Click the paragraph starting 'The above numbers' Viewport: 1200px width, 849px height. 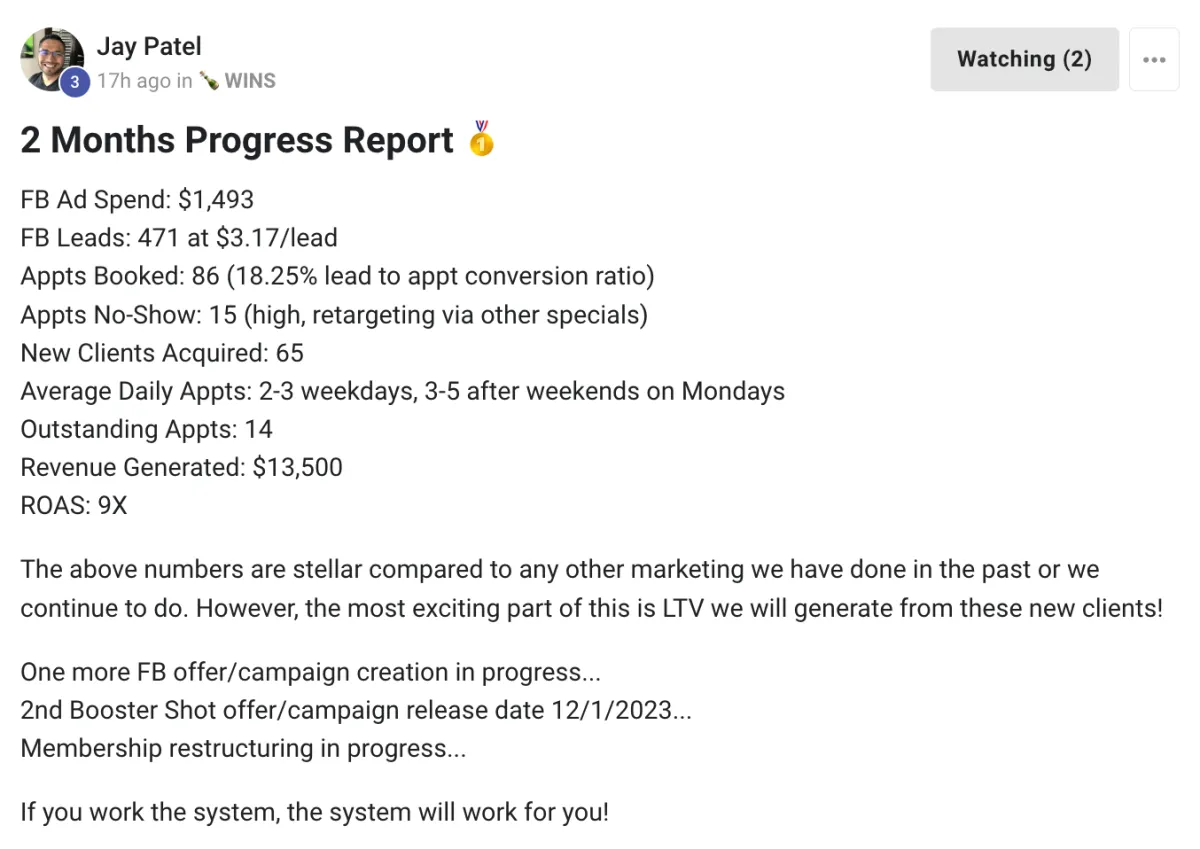[x=592, y=589]
